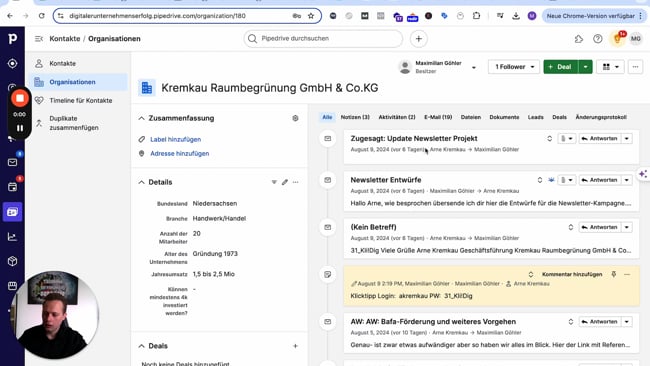Click the browser address bar URL
The image size is (650, 366).
(x=157, y=16)
